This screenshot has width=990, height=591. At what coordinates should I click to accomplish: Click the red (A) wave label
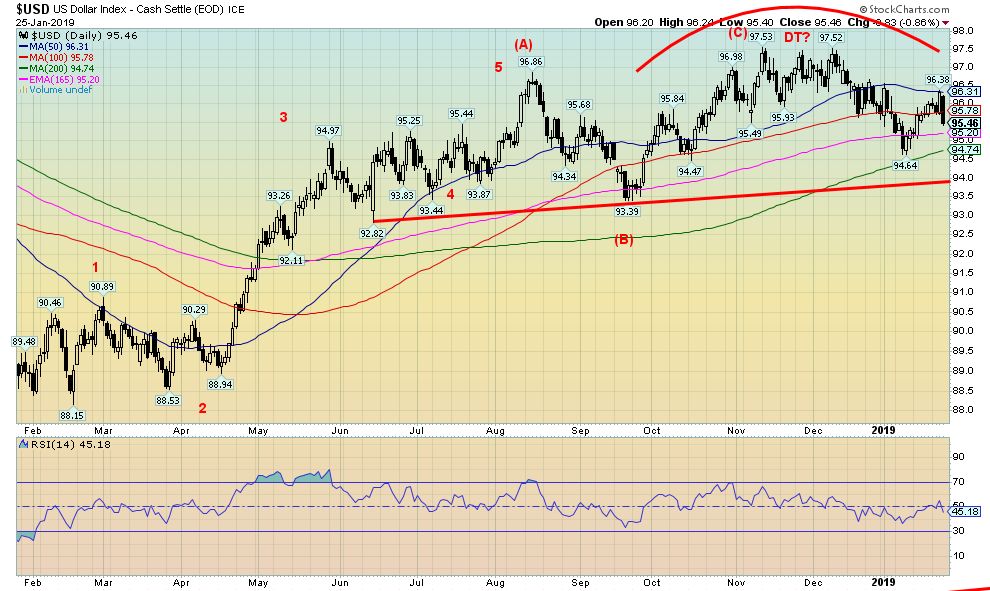tap(522, 44)
